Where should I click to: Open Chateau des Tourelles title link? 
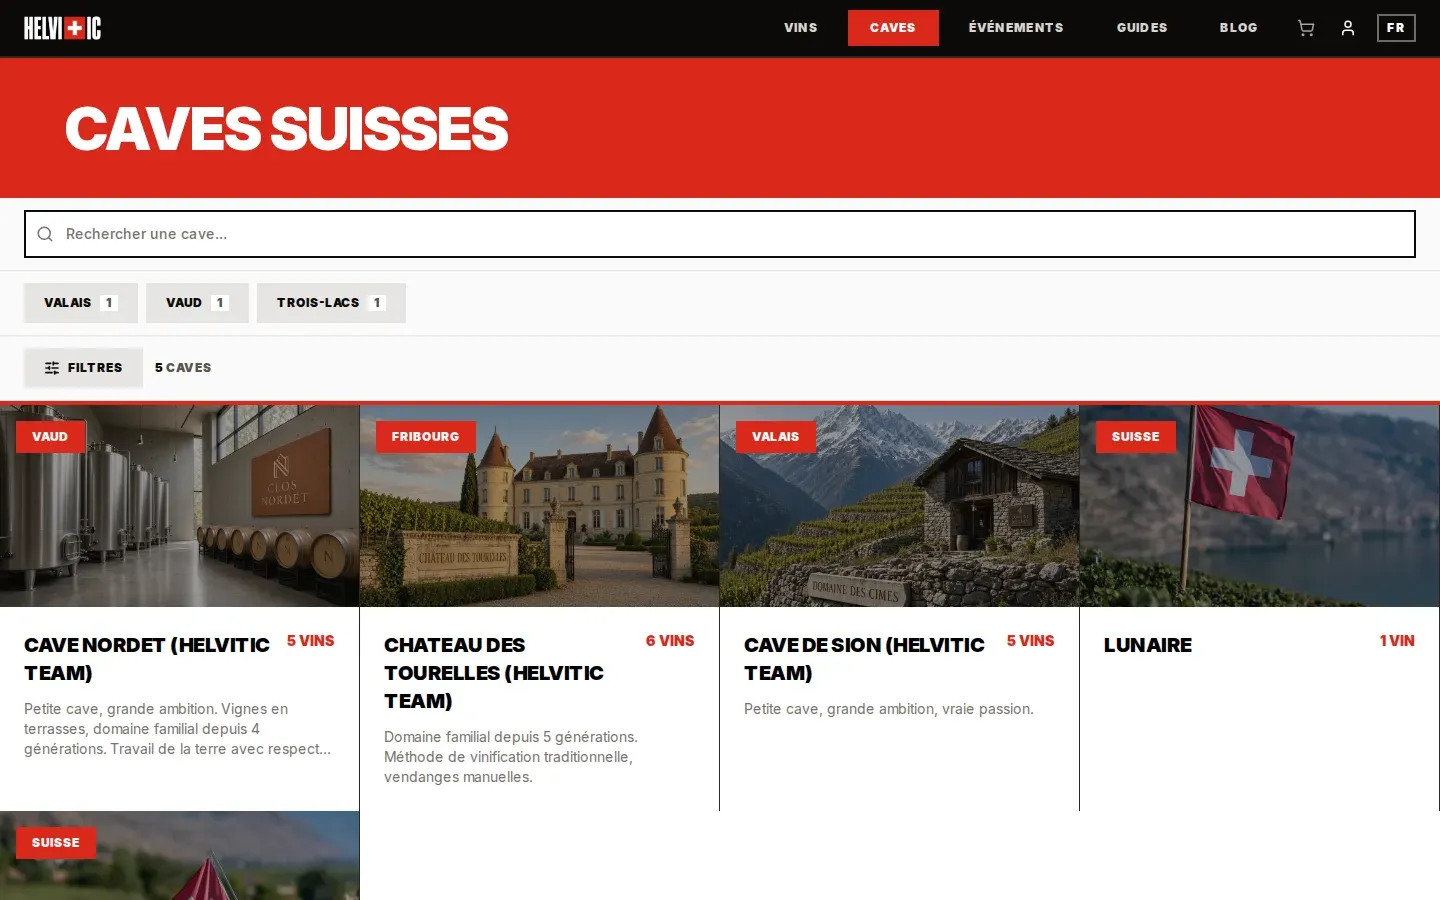(x=494, y=673)
